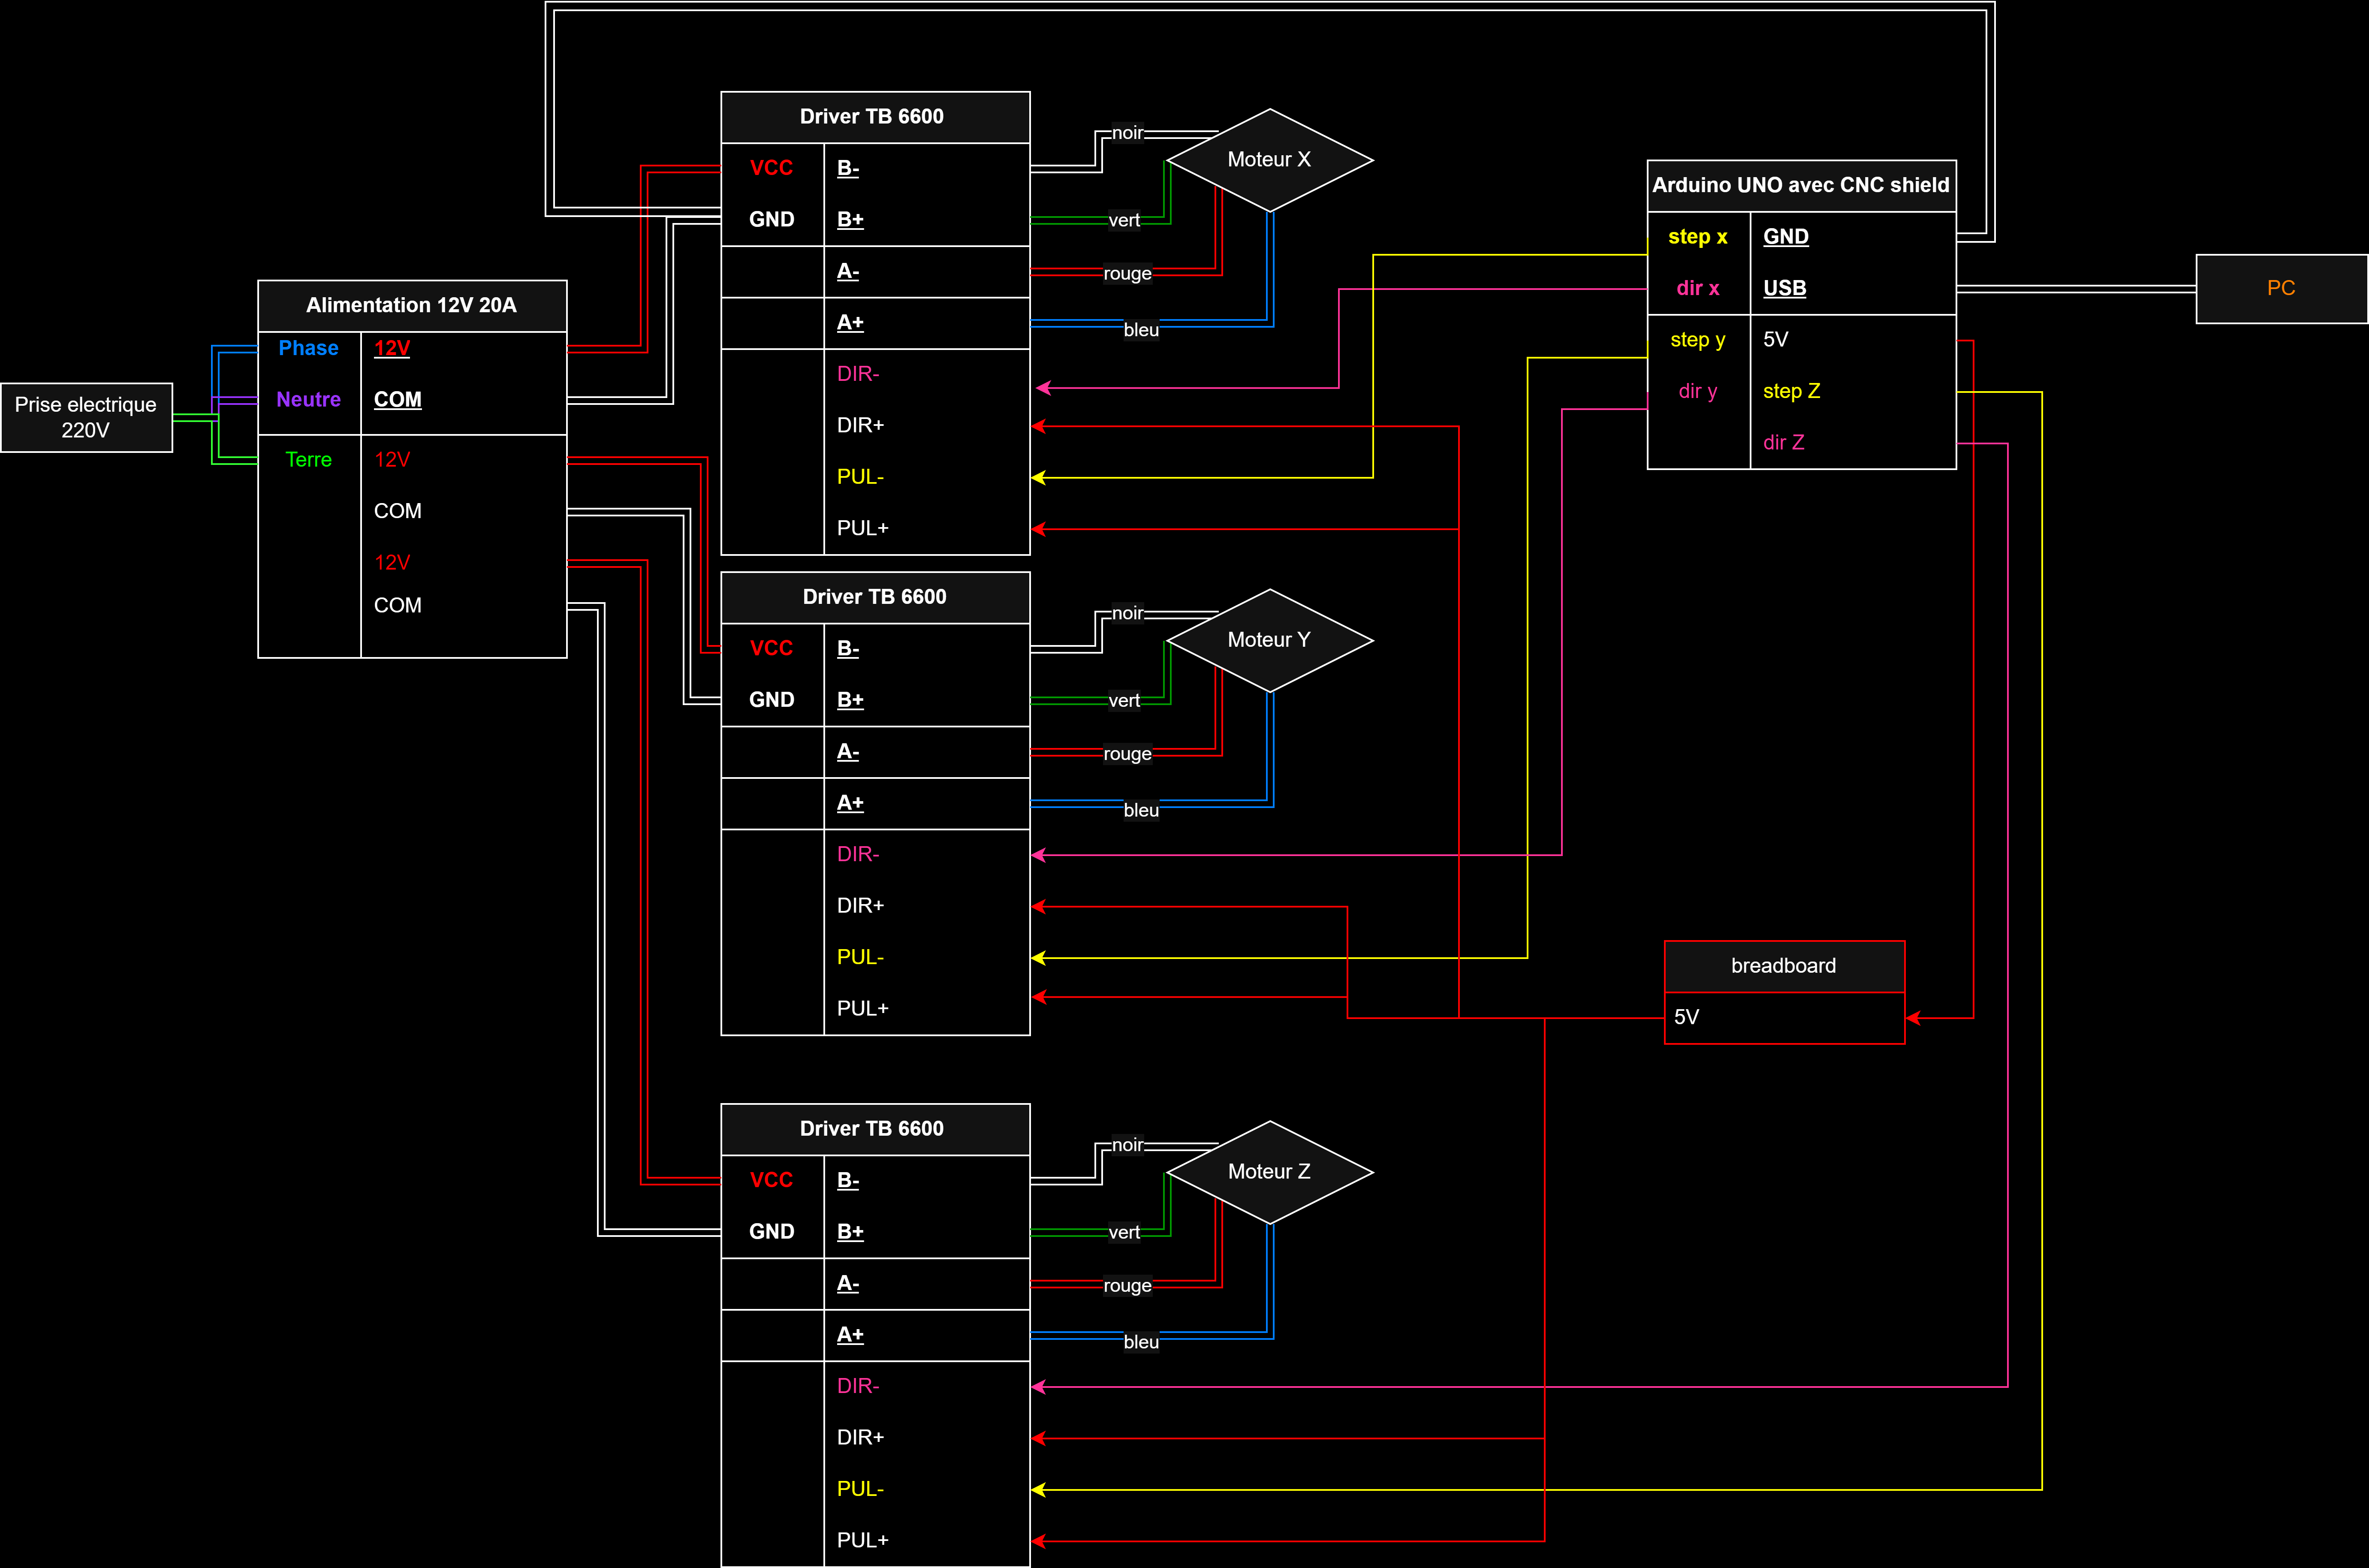The image size is (2369, 1568).
Task: Click the Prise electrique 220V box
Action: [x=86, y=417]
